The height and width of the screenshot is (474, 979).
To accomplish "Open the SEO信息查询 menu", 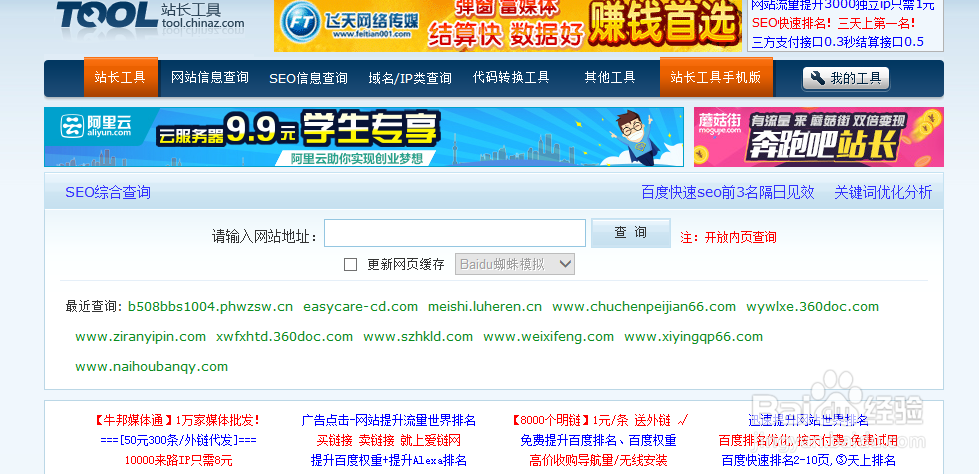I will 308,79.
